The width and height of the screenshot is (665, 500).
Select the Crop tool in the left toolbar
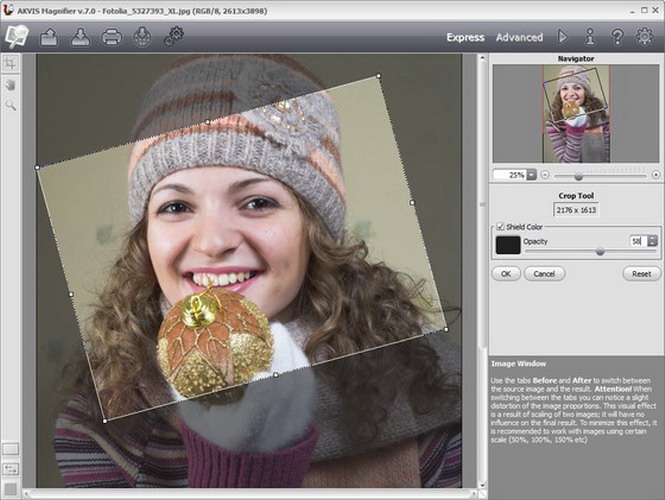[x=10, y=64]
